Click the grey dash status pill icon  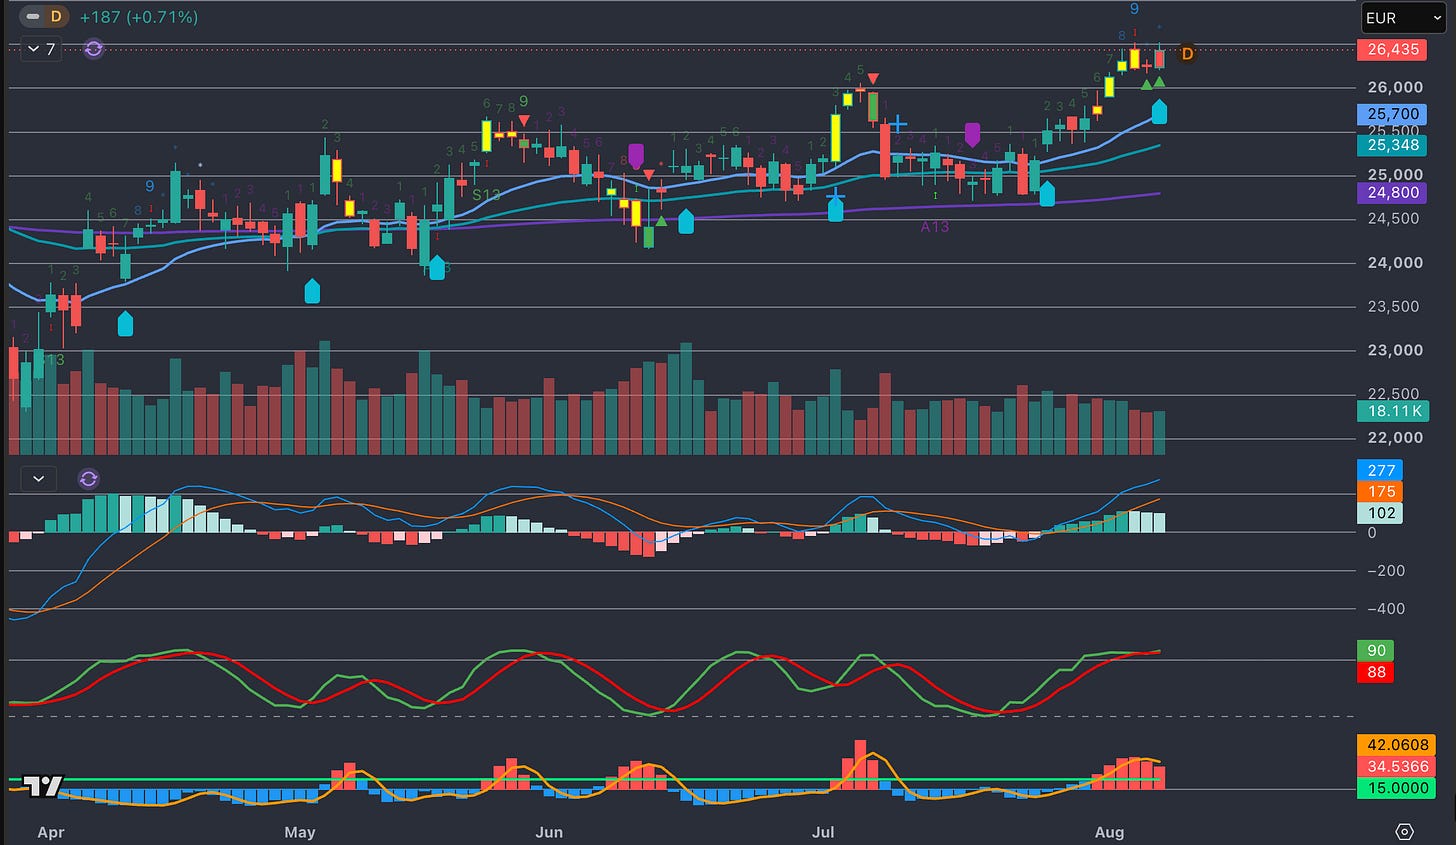click(33, 17)
